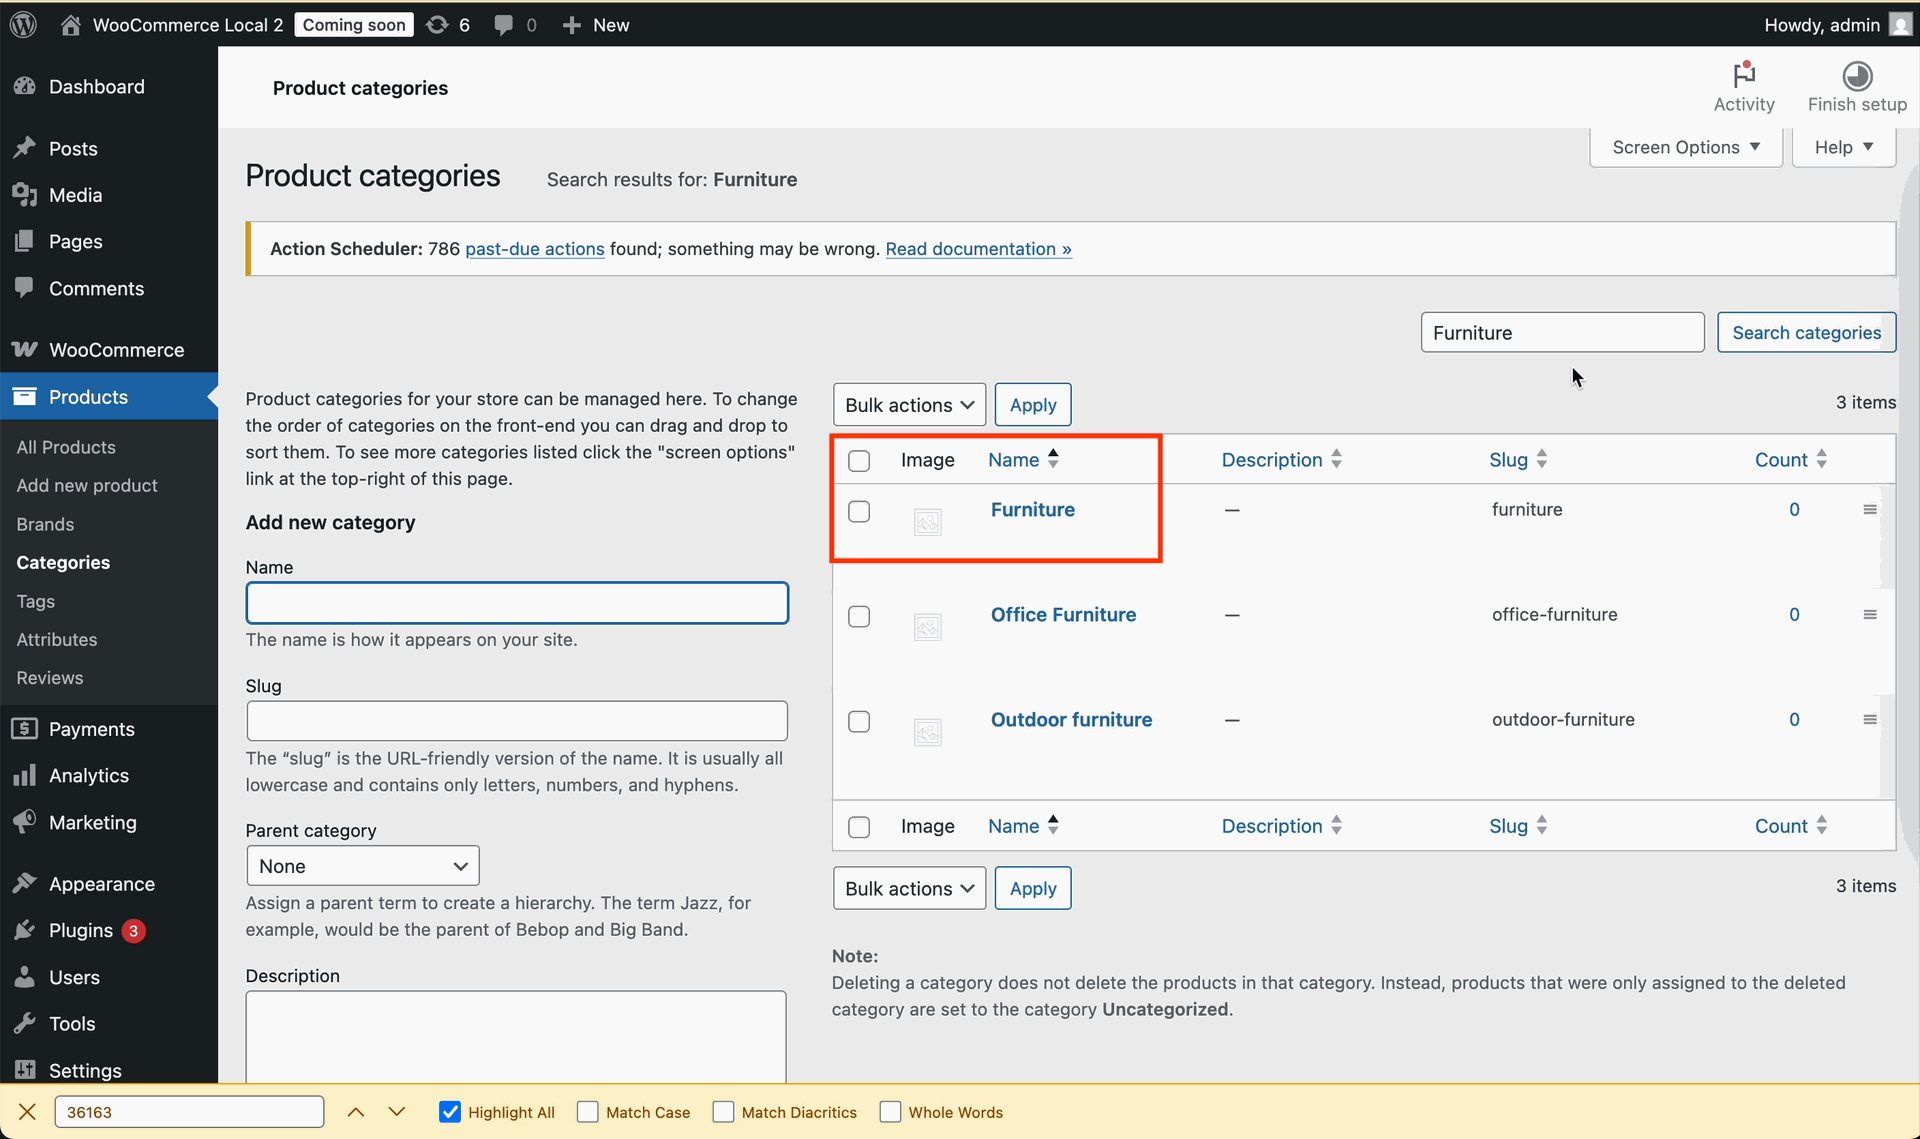Click the New plus icon
This screenshot has height=1139, width=1920.
[571, 25]
